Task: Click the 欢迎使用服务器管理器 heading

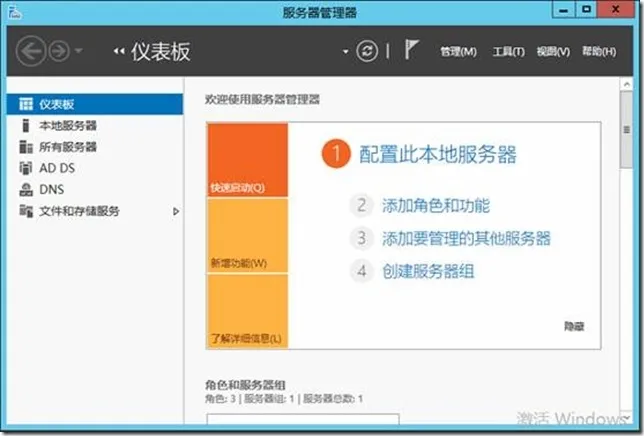Action: 262,99
